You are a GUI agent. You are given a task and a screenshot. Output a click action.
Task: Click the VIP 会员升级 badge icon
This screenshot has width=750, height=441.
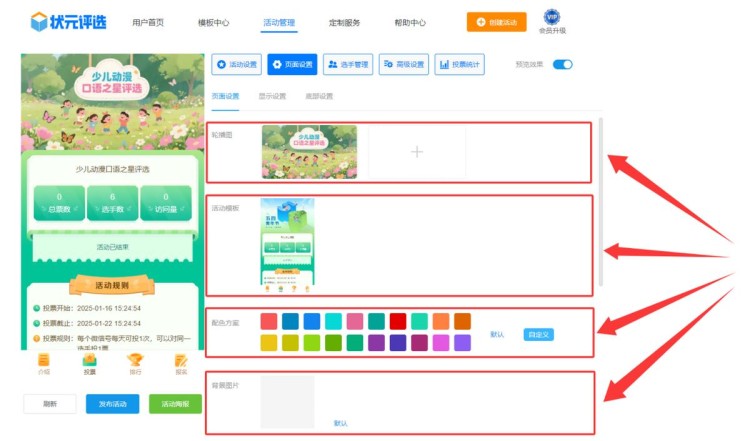coord(551,17)
